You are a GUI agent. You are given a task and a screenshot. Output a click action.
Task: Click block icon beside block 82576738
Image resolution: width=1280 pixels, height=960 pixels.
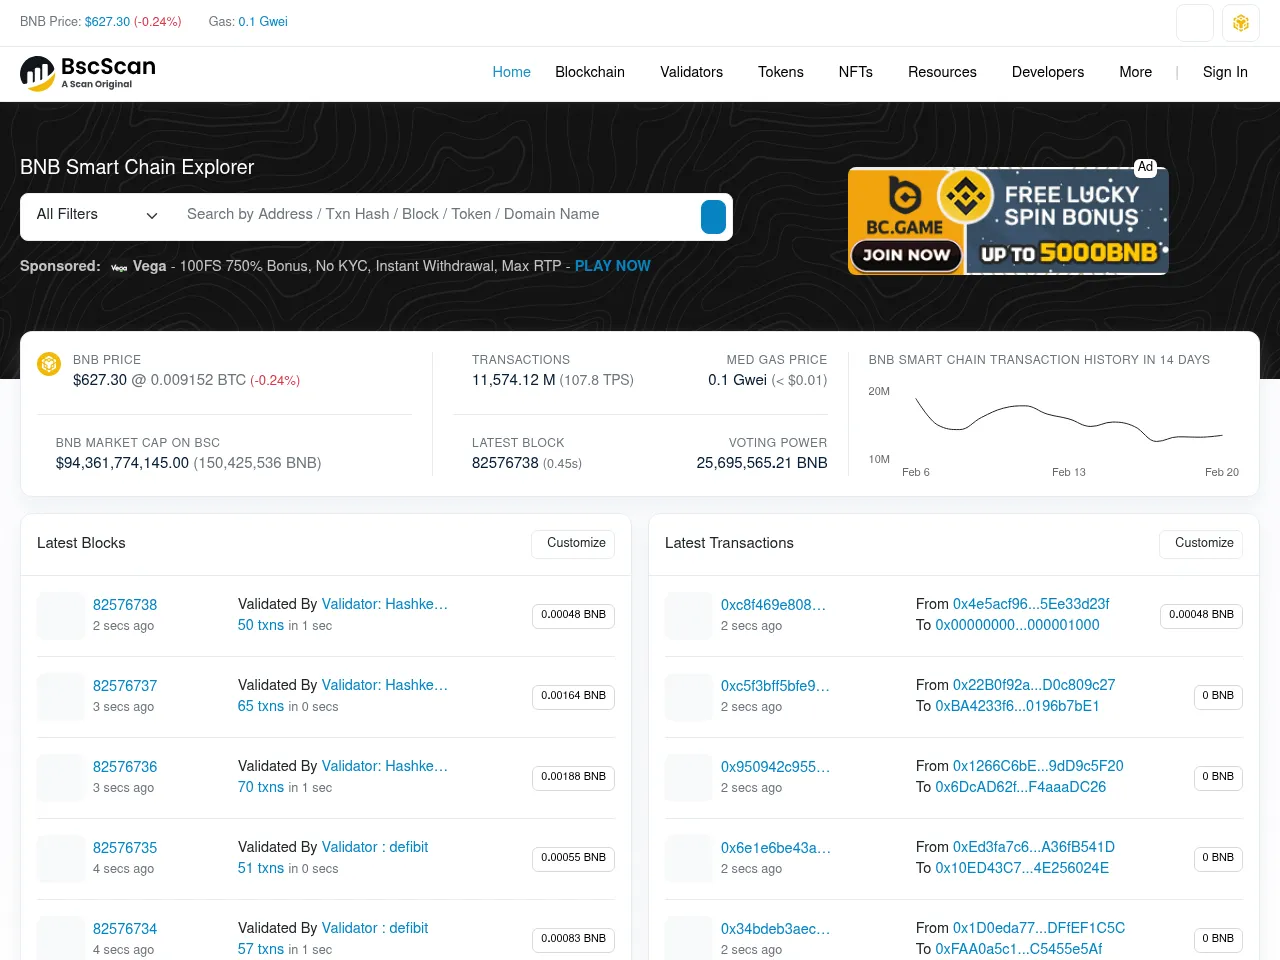(x=60, y=615)
